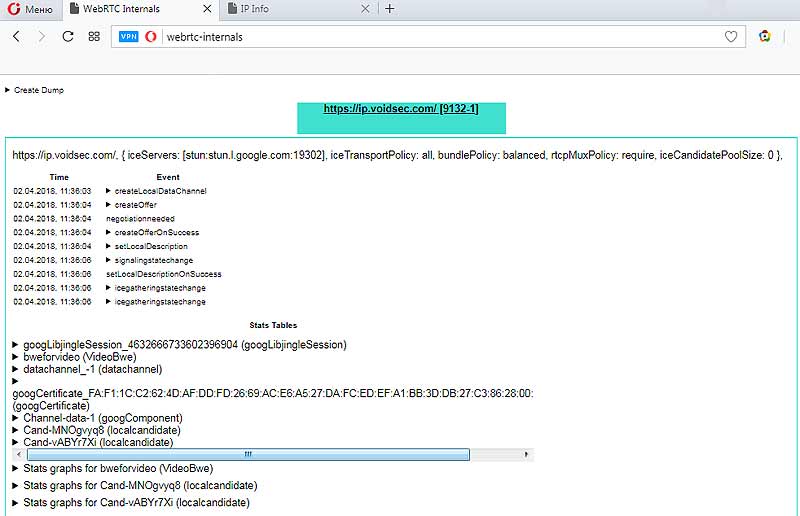
Task: Click the setLocalDescriptionOnSuccess event text
Action: pos(164,274)
